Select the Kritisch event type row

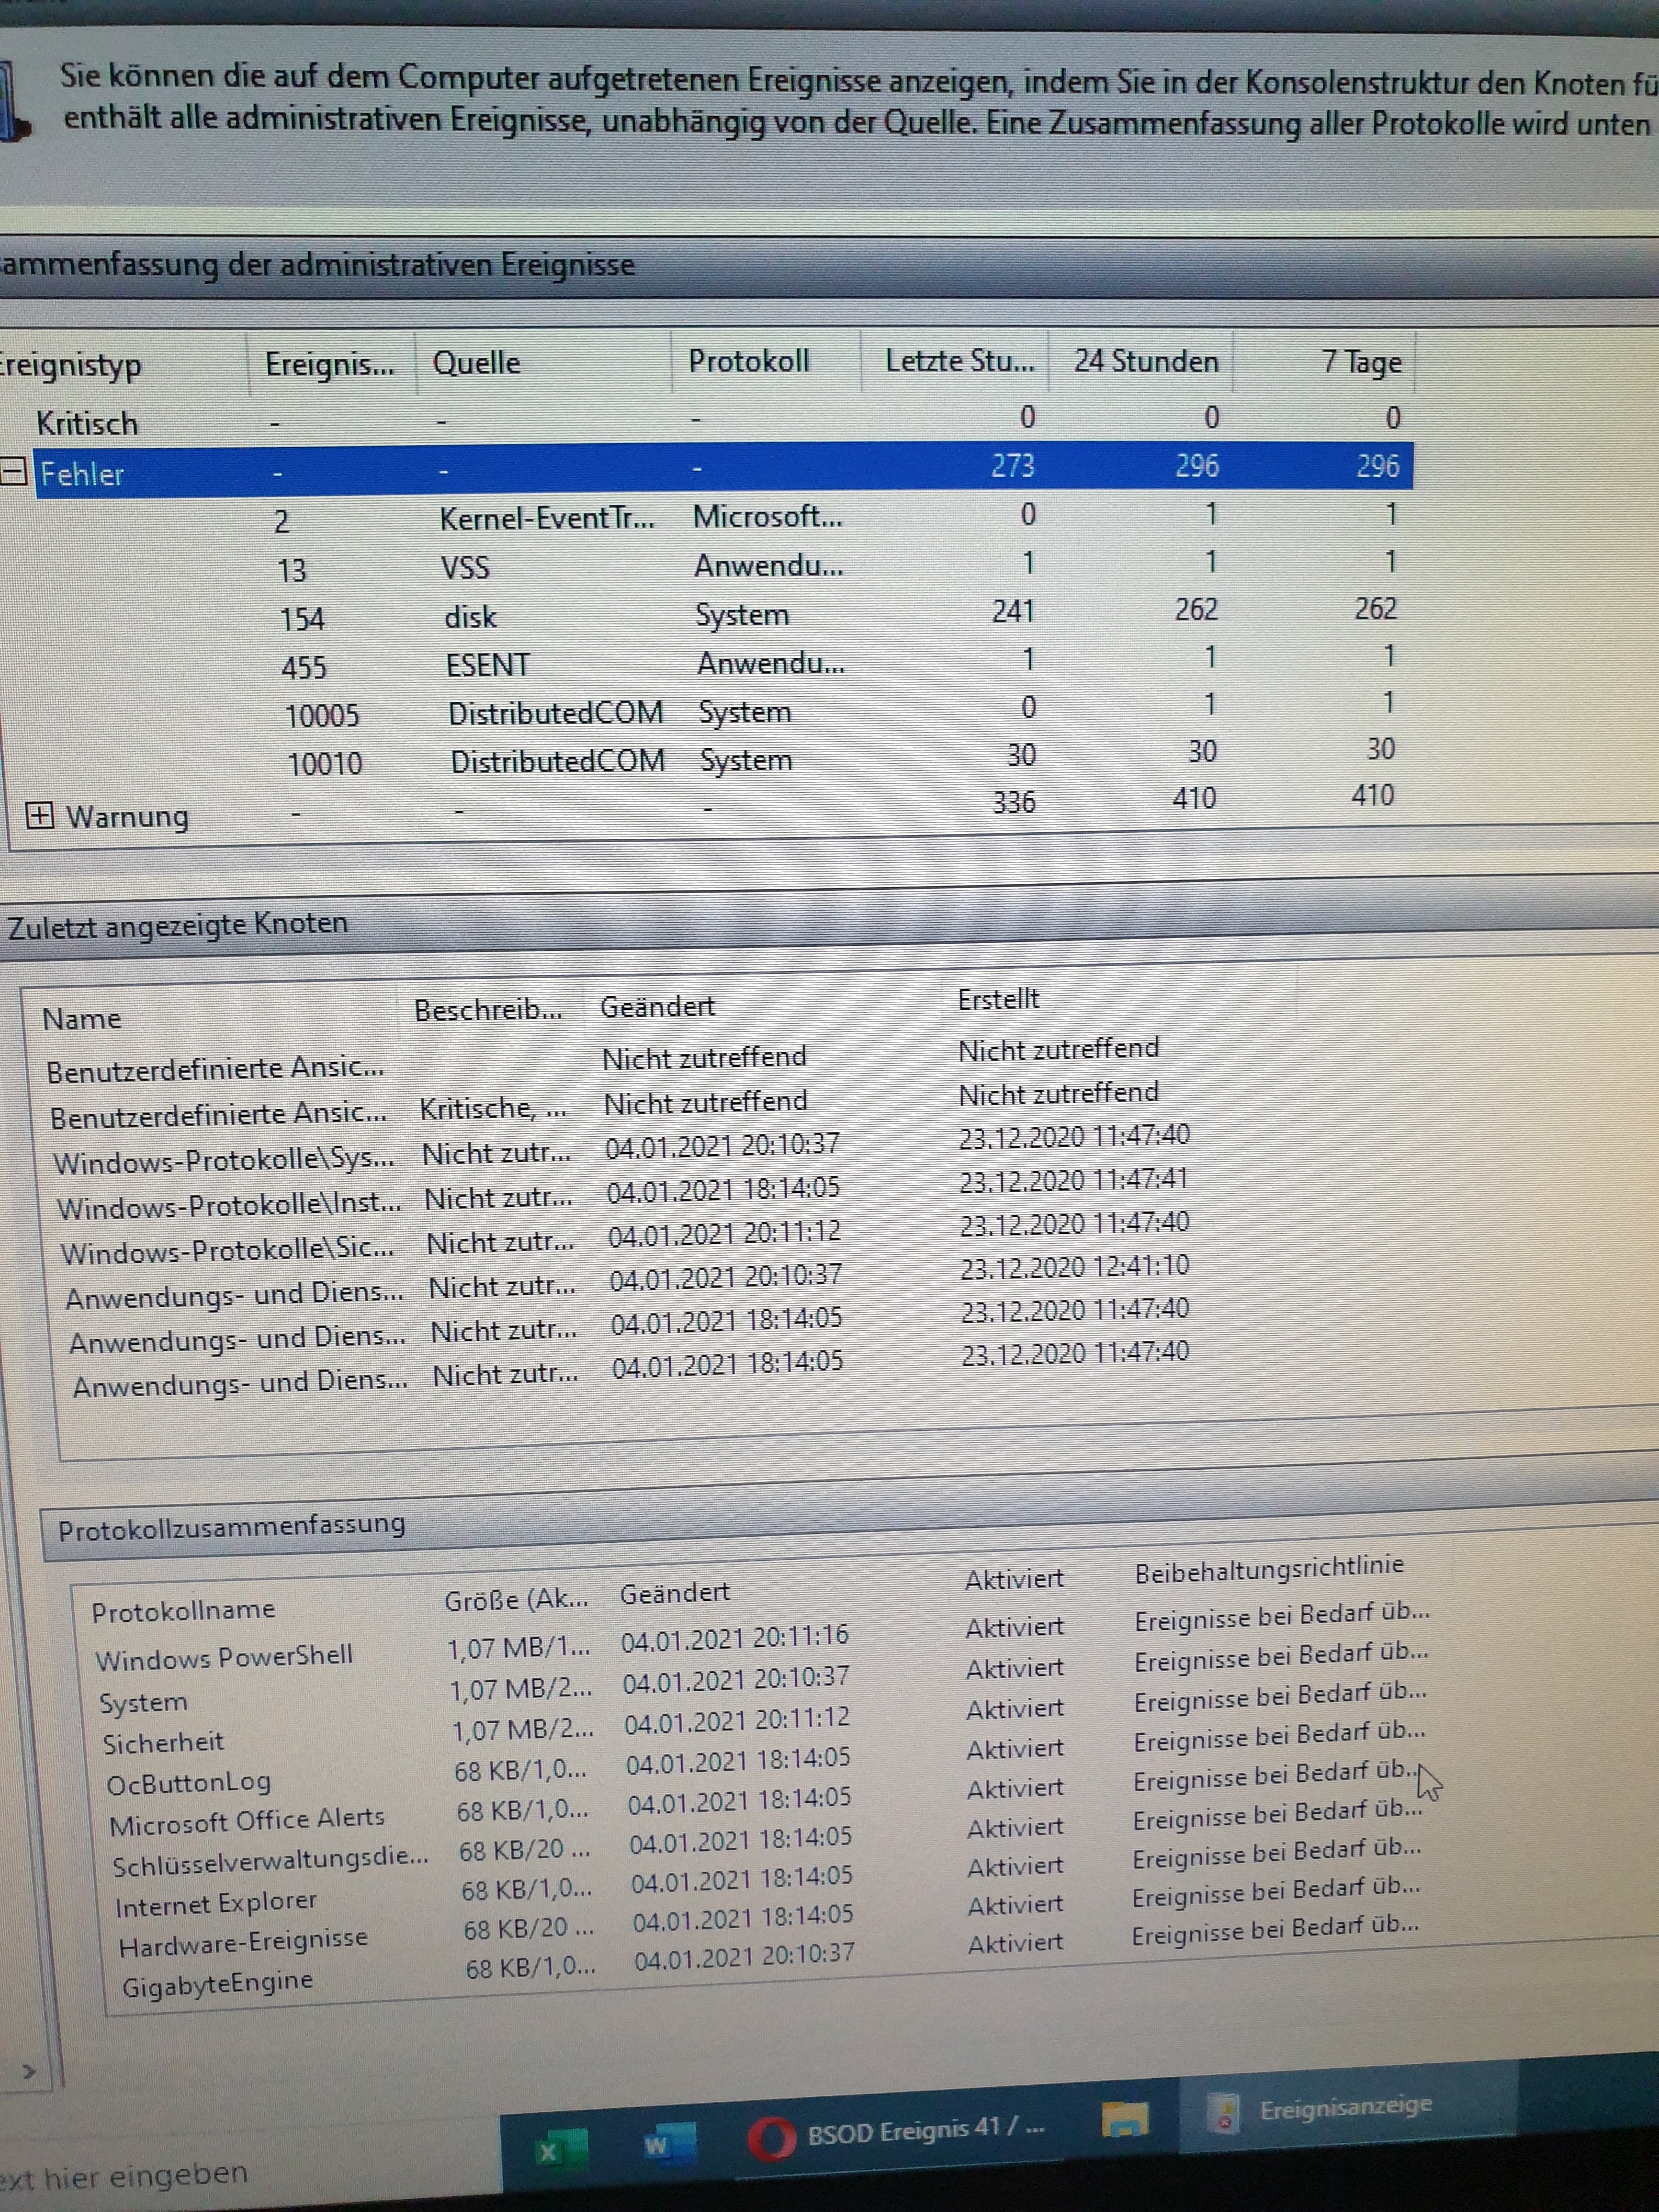tap(87, 423)
